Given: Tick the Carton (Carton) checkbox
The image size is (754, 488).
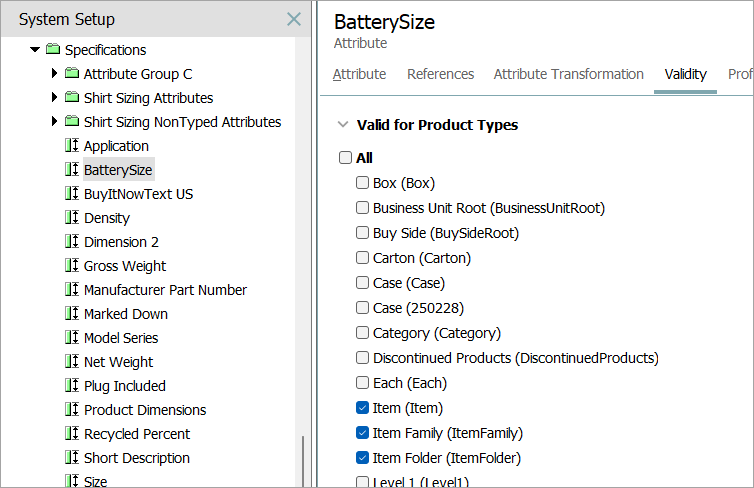Looking at the screenshot, I should tap(362, 258).
